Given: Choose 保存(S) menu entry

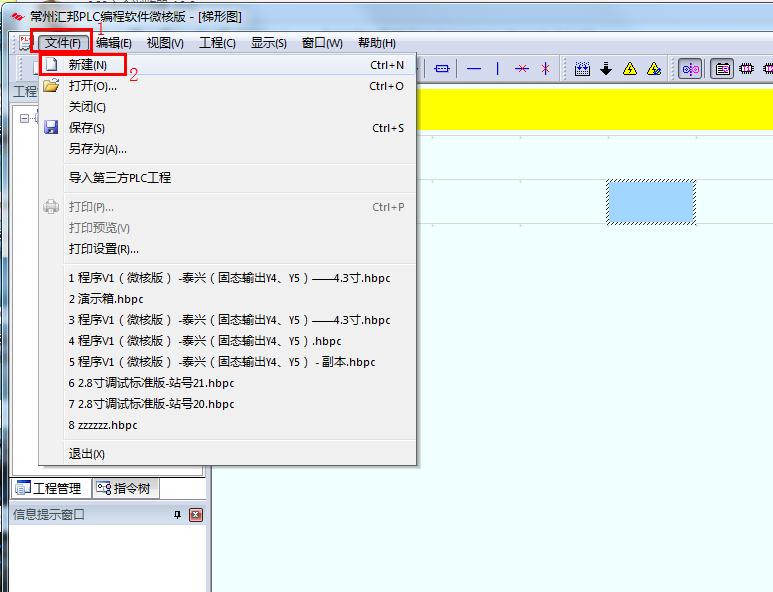Looking at the screenshot, I should pyautogui.click(x=228, y=128).
